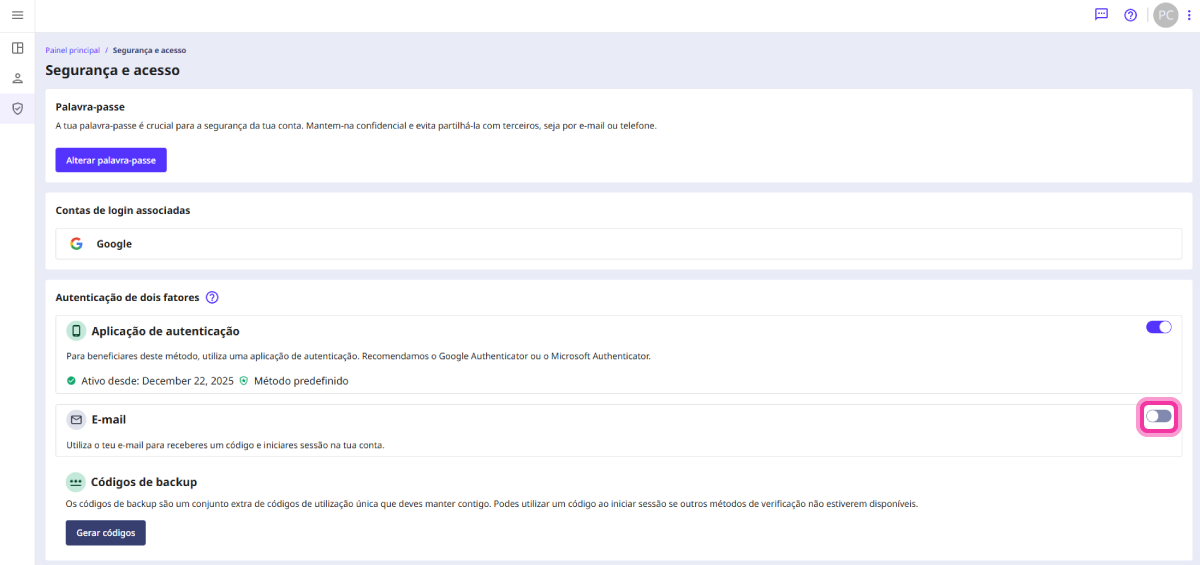
Task: Click Autenticação de dois fatores heading
Action: (127, 297)
